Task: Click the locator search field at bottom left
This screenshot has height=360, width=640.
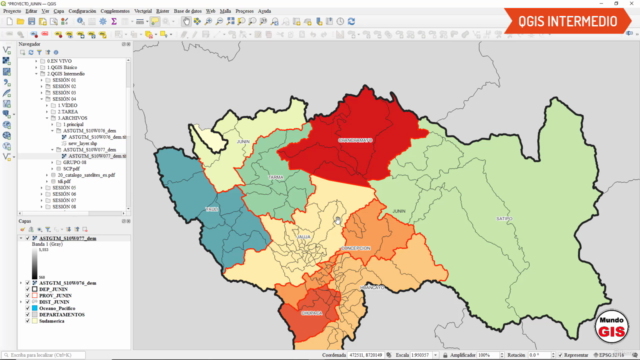Action: tap(43, 355)
